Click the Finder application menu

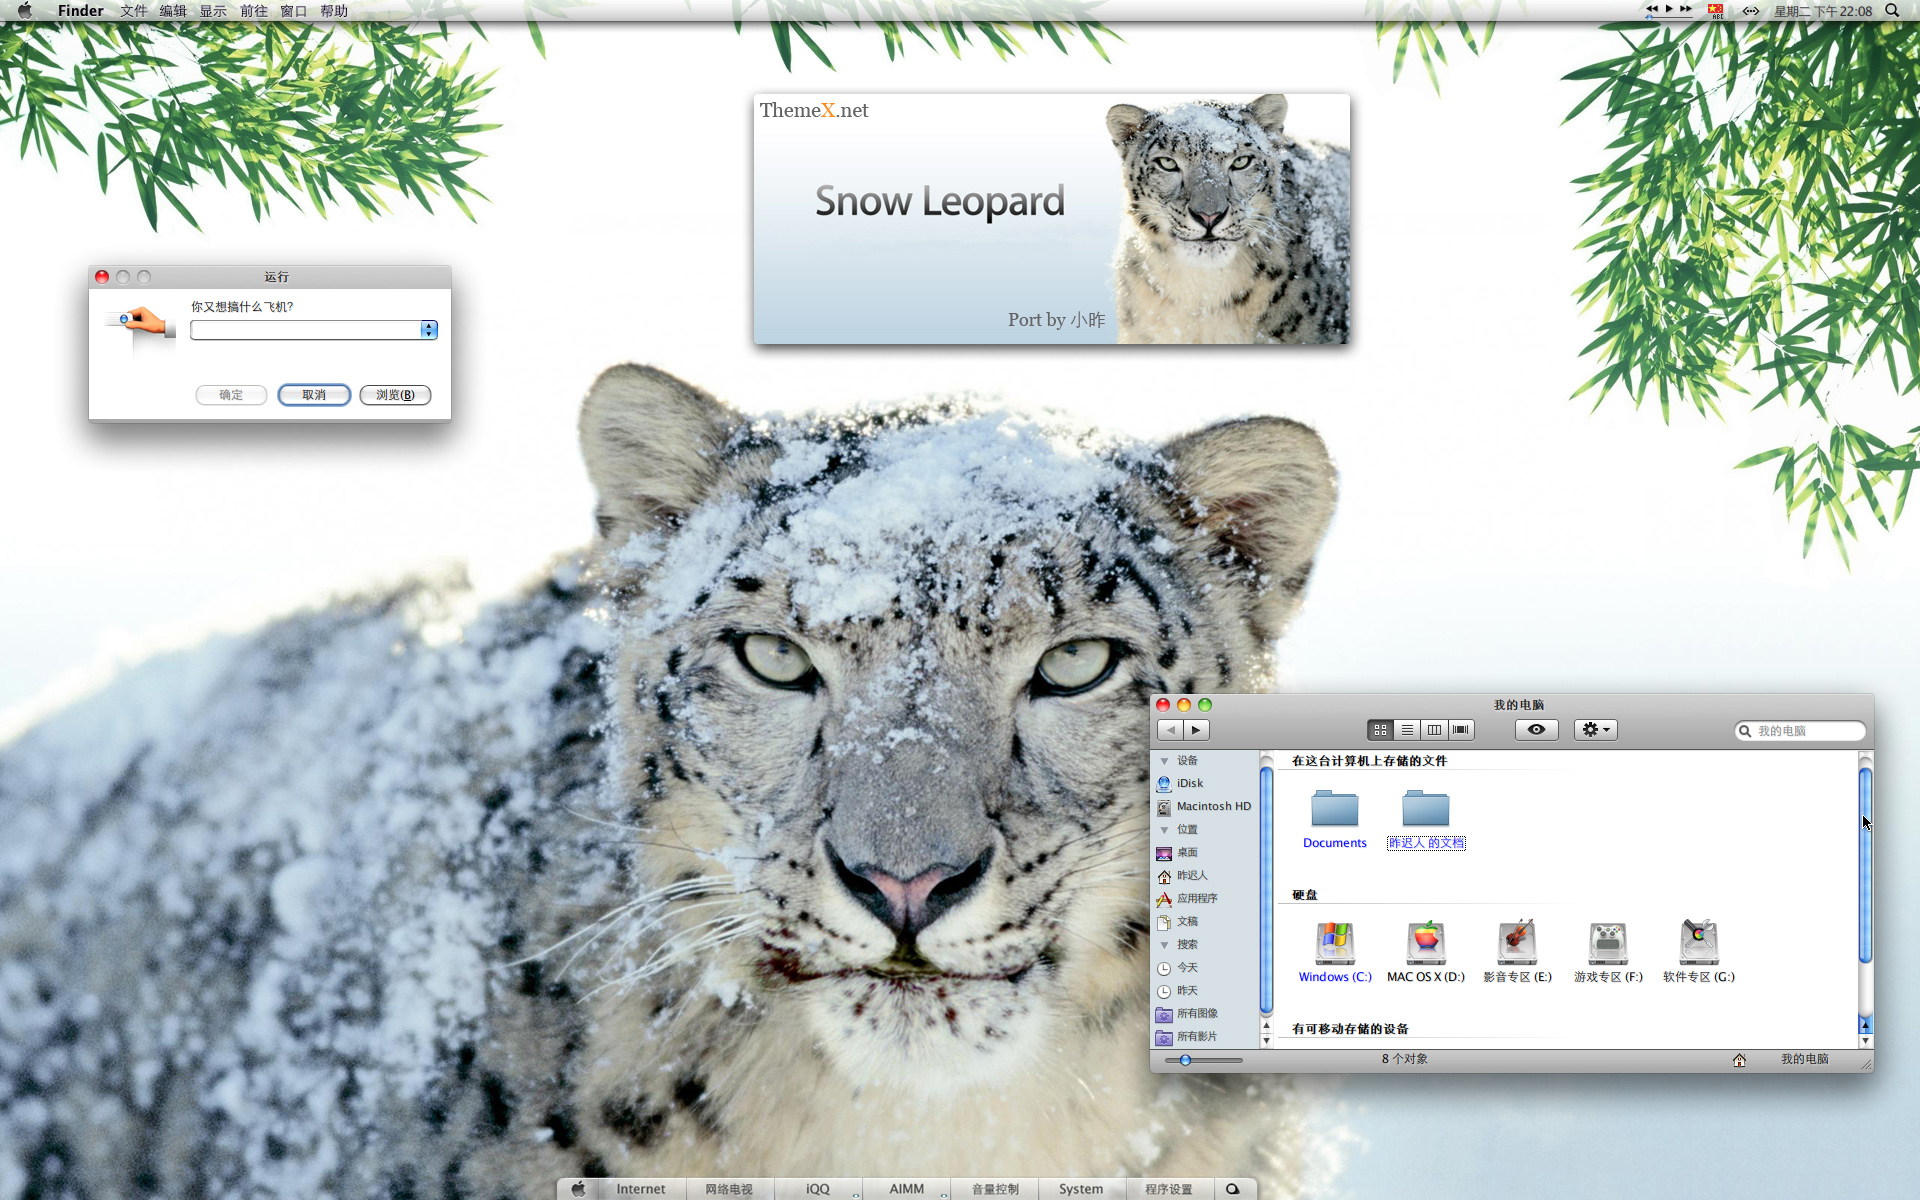coord(80,11)
